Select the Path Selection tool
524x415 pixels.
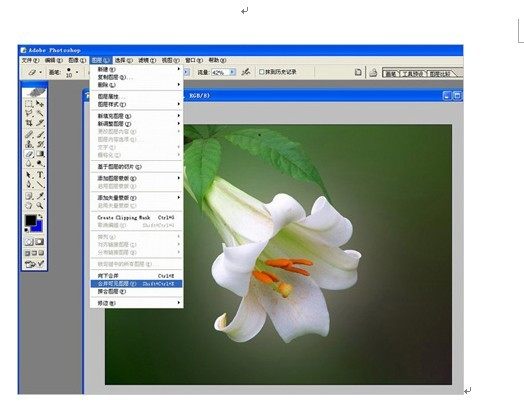(29, 175)
